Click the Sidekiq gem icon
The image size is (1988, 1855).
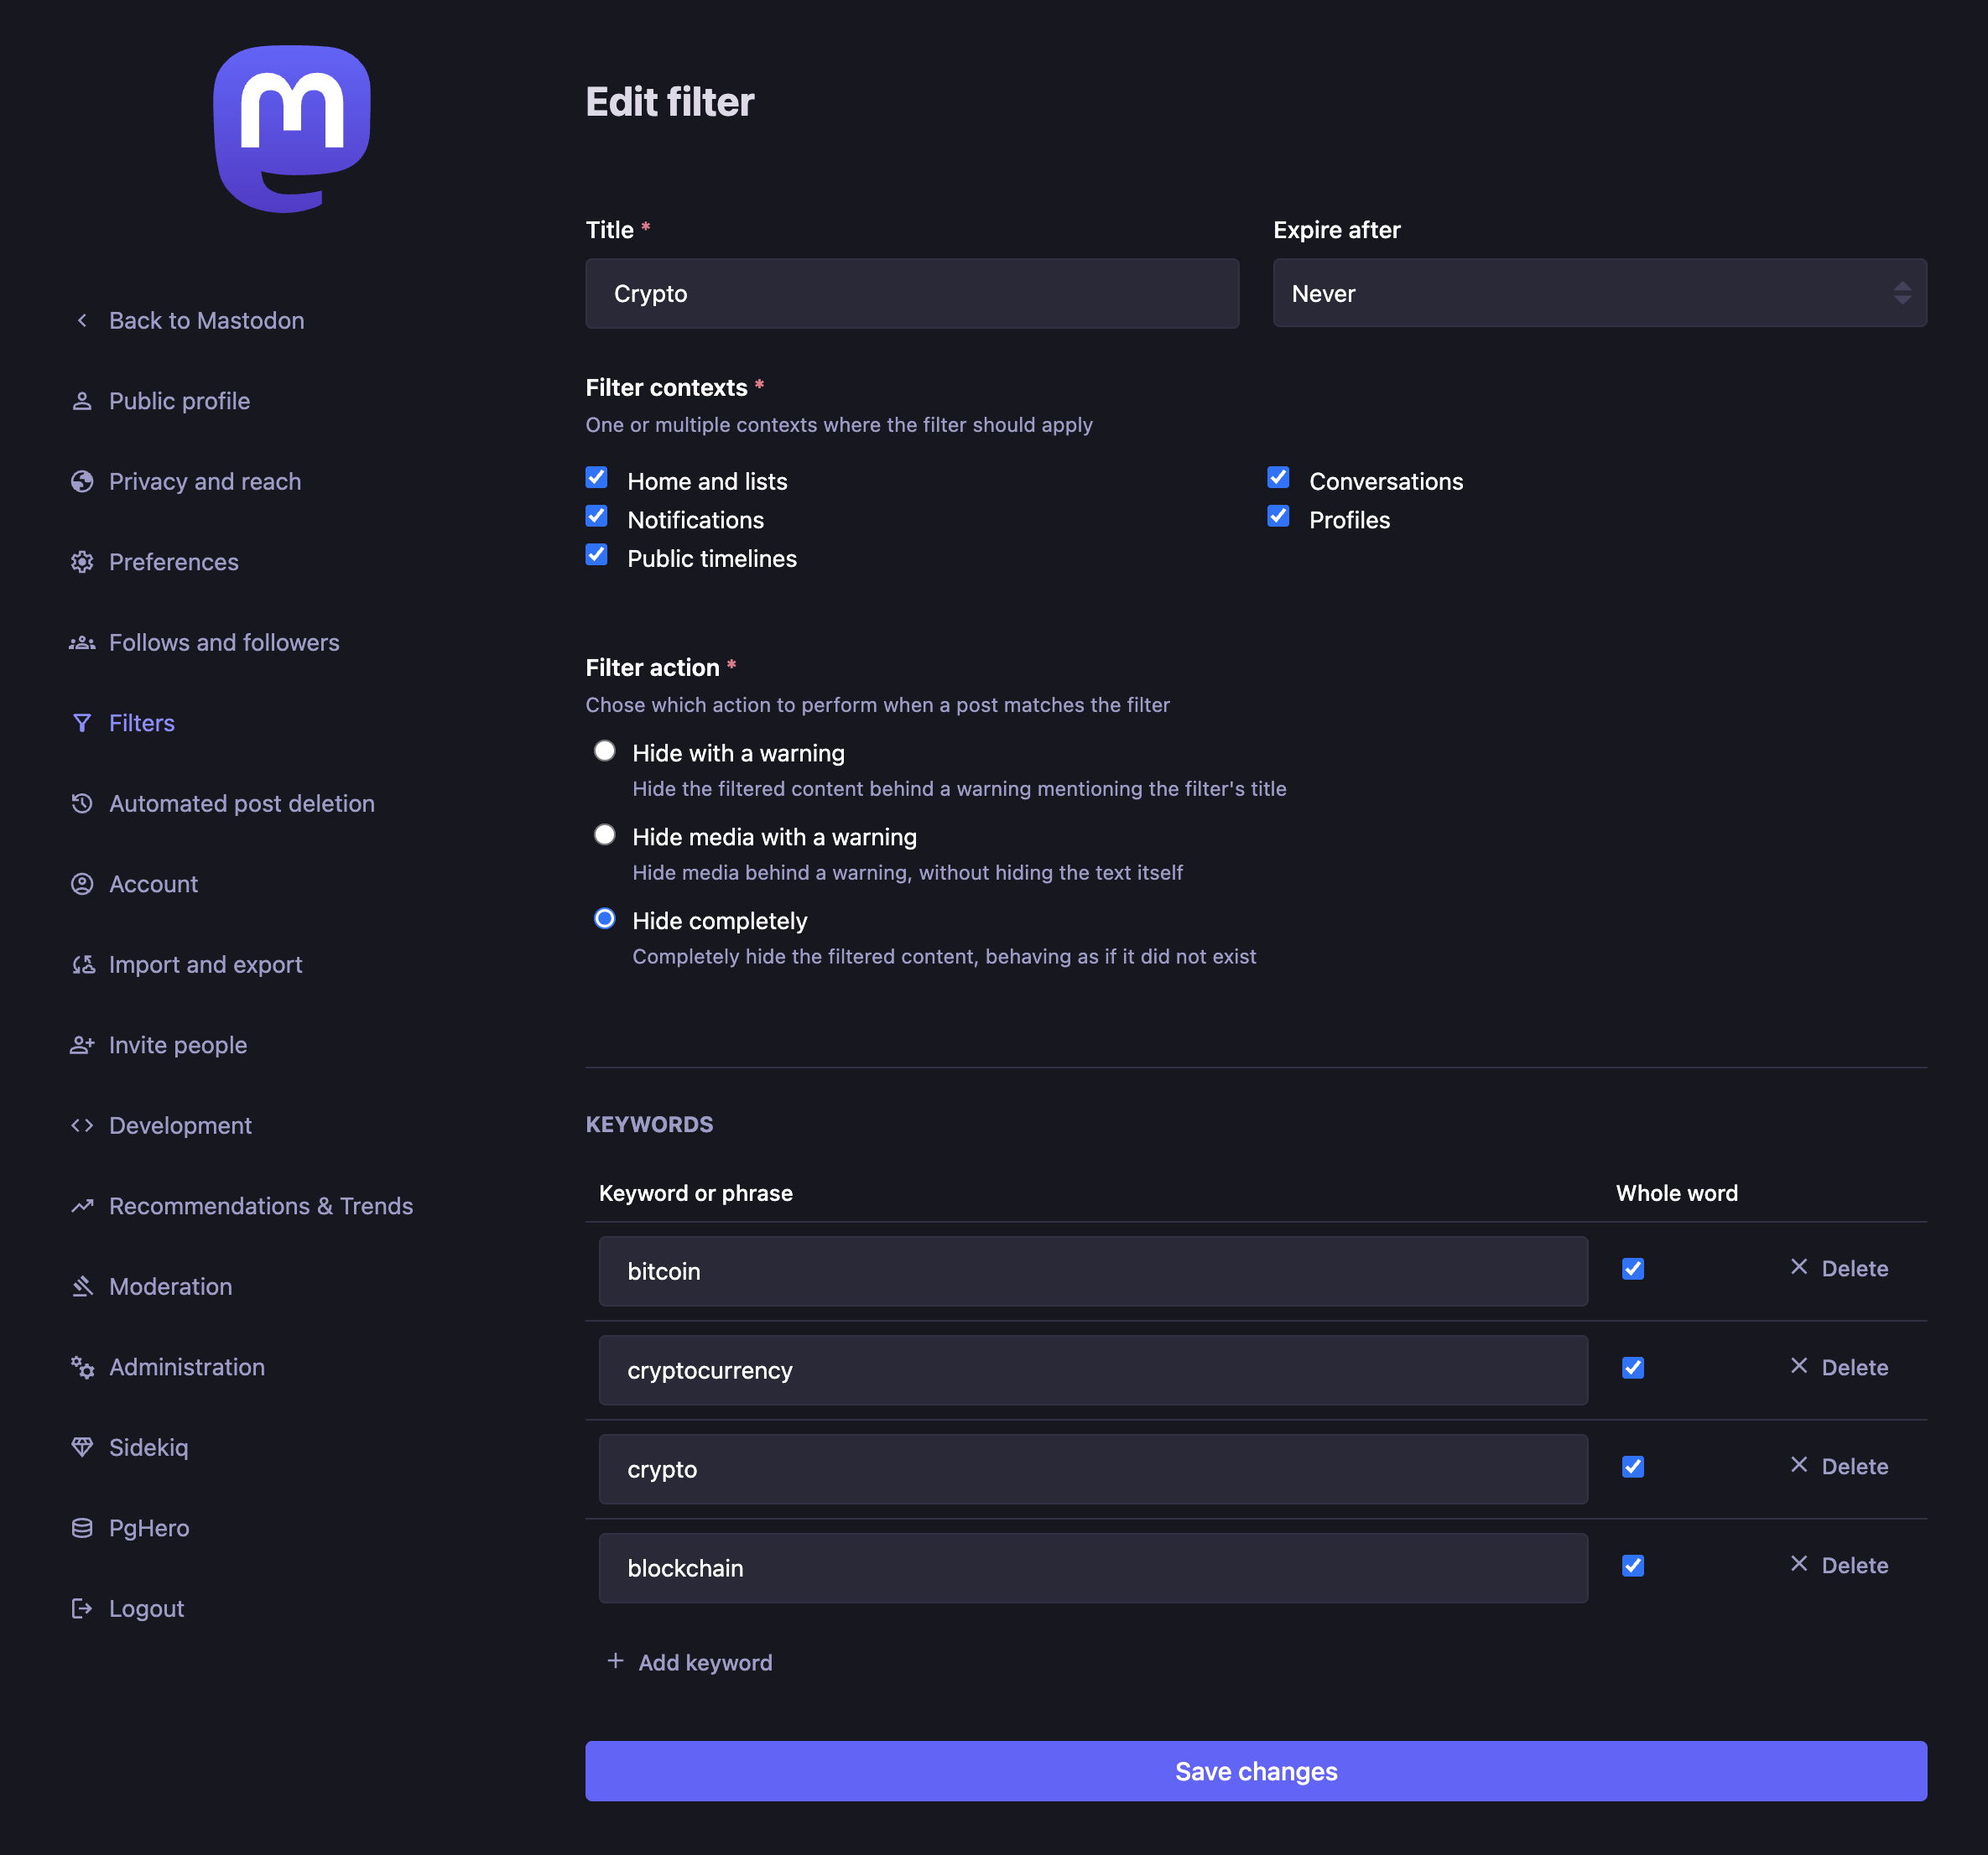click(82, 1447)
